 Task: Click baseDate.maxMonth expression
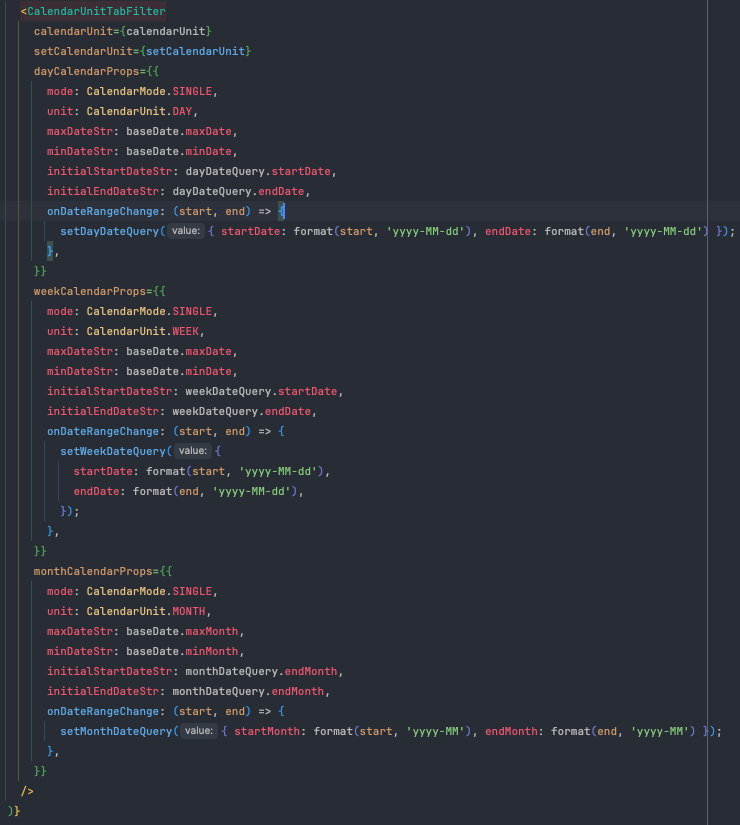click(182, 631)
